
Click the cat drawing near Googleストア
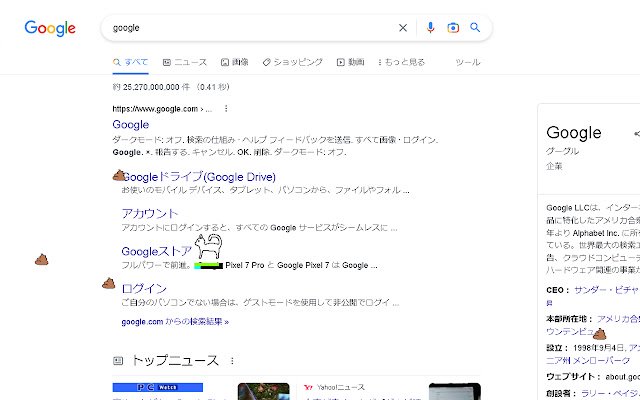click(x=209, y=246)
